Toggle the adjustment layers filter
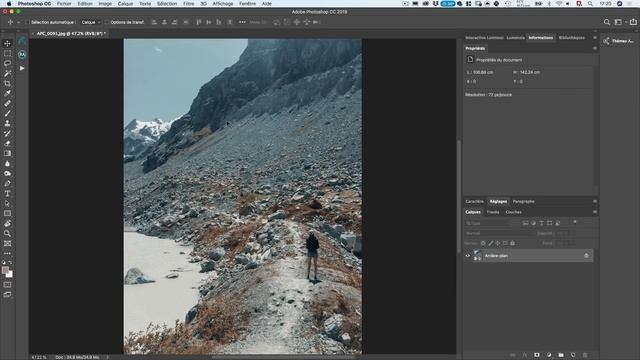Image resolution: width=640 pixels, height=360 pixels. (x=533, y=223)
